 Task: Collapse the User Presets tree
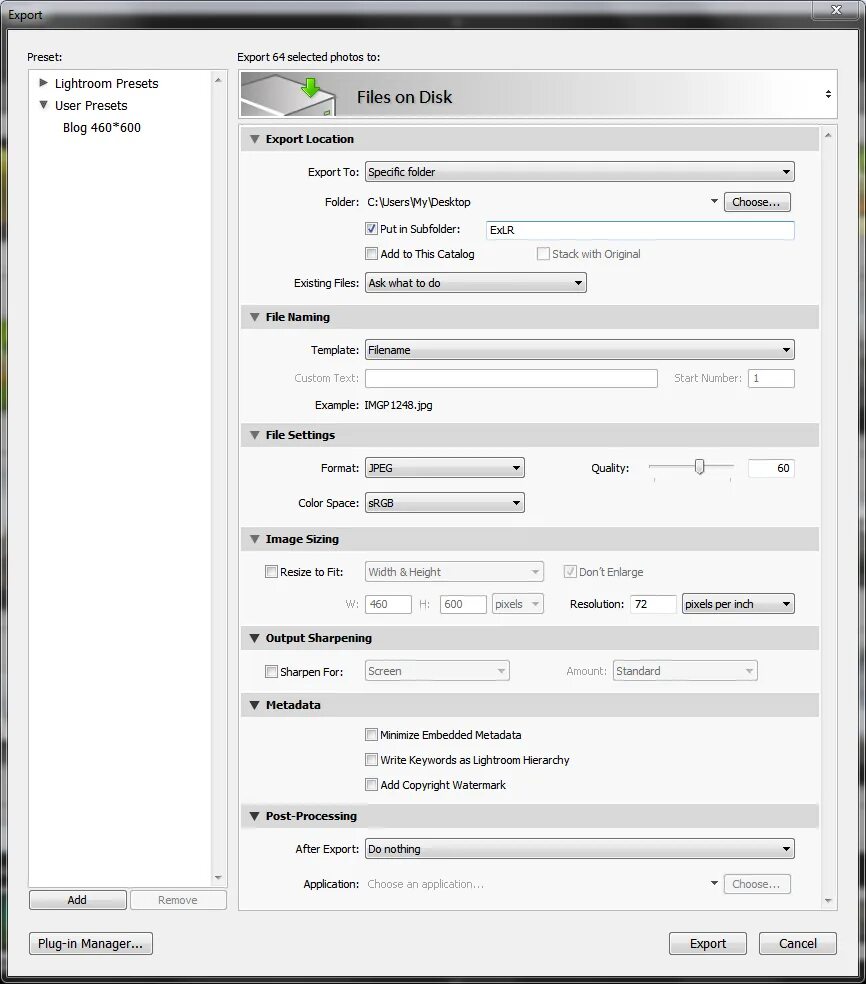[43, 105]
